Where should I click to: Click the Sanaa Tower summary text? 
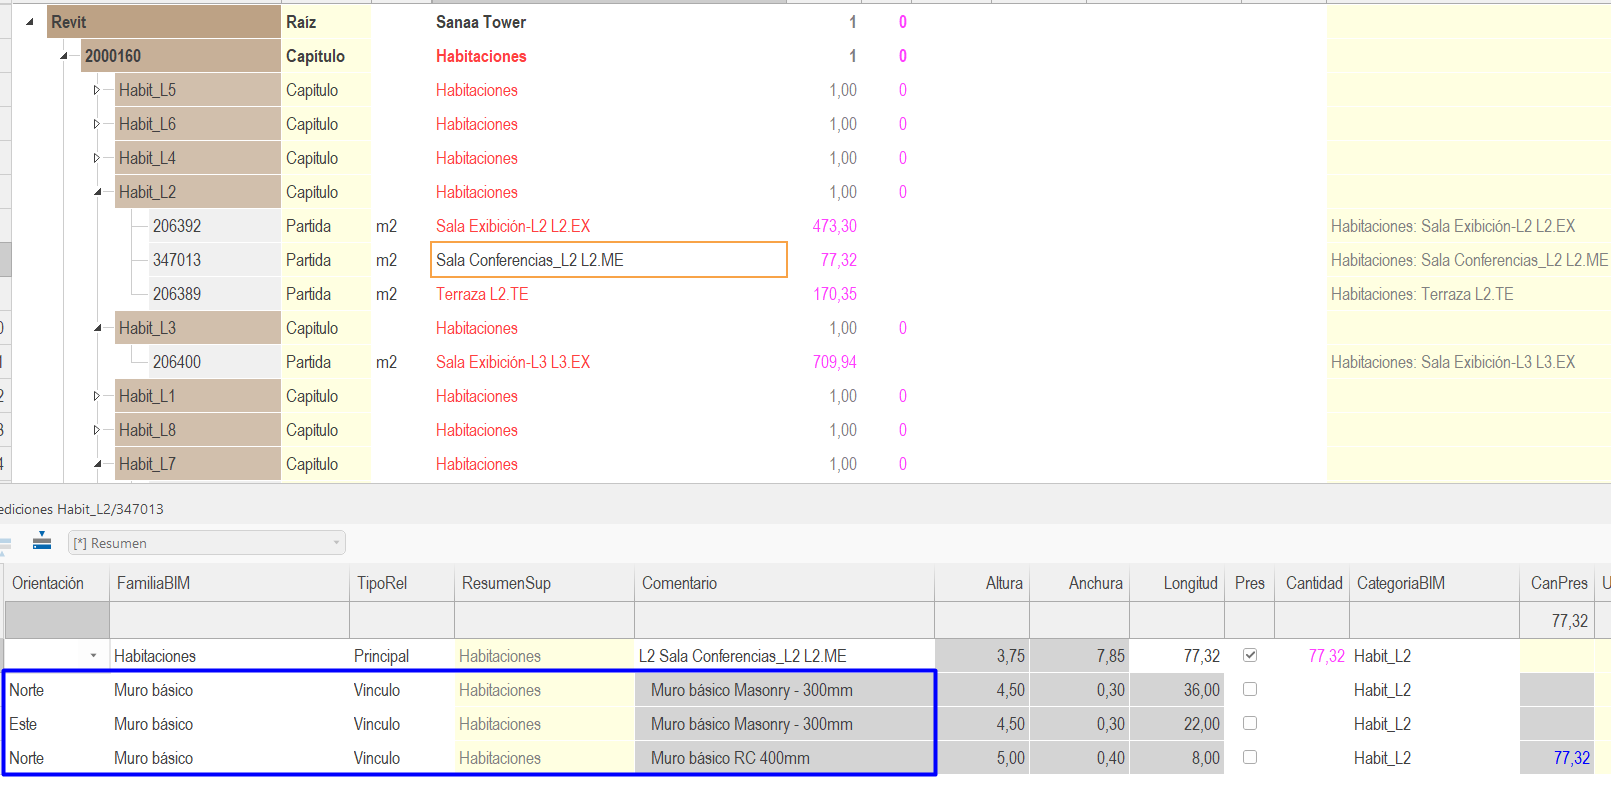point(481,22)
